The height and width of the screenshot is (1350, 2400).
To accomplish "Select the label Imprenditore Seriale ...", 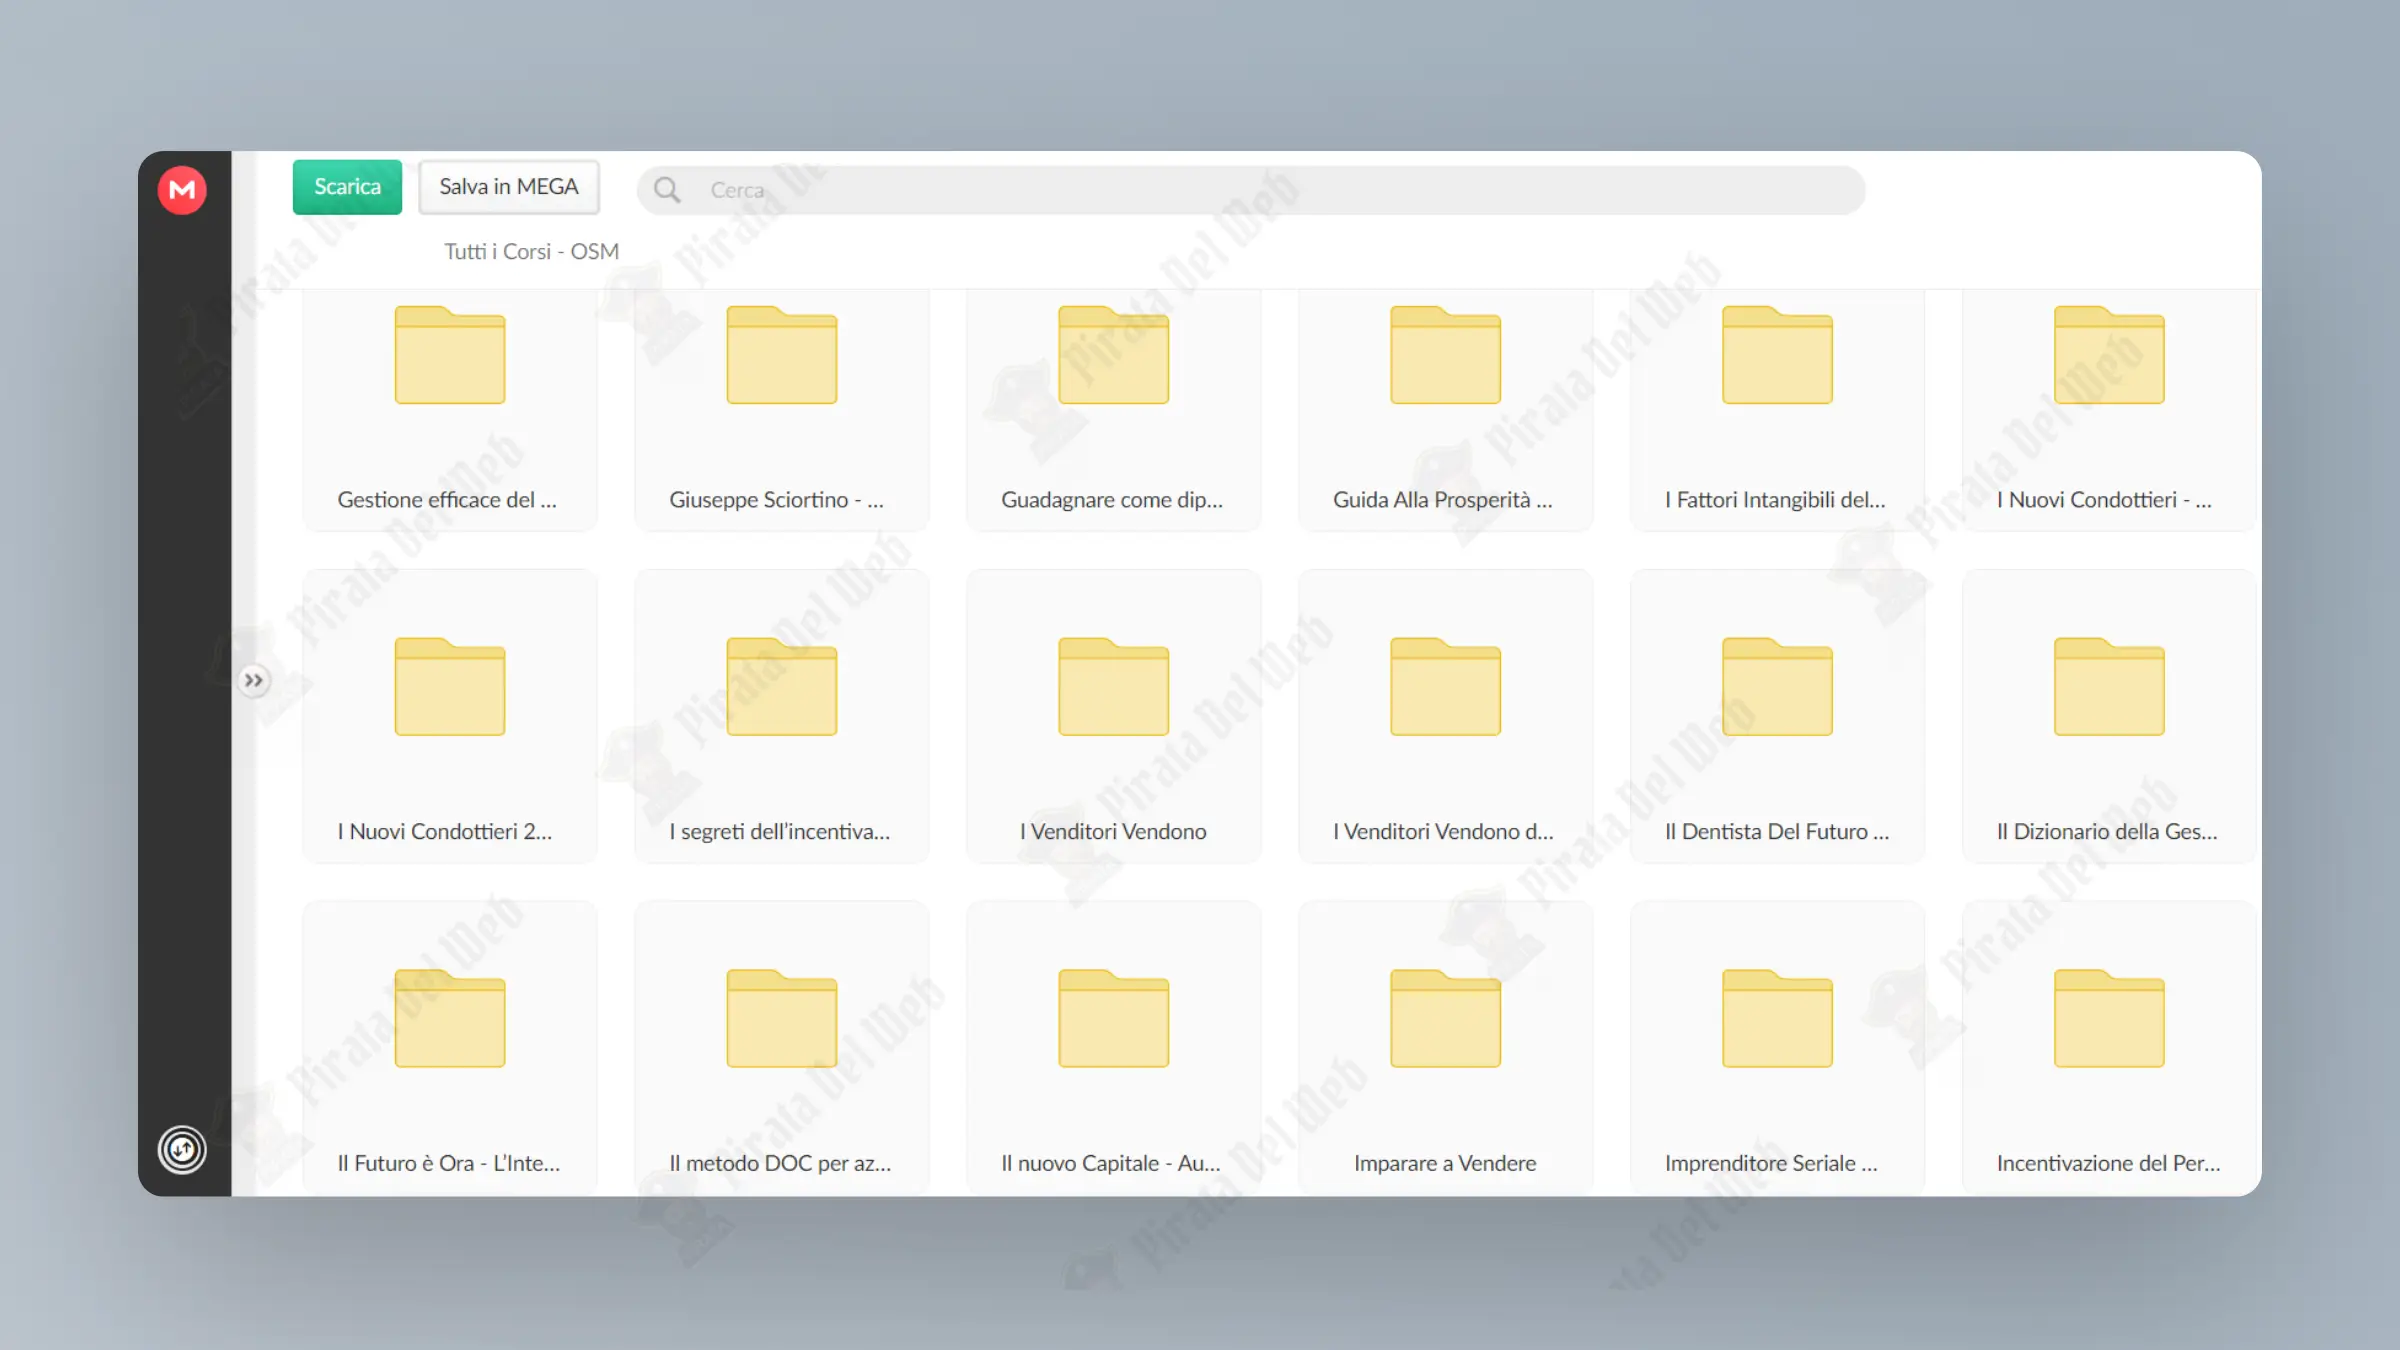I will (1772, 1164).
